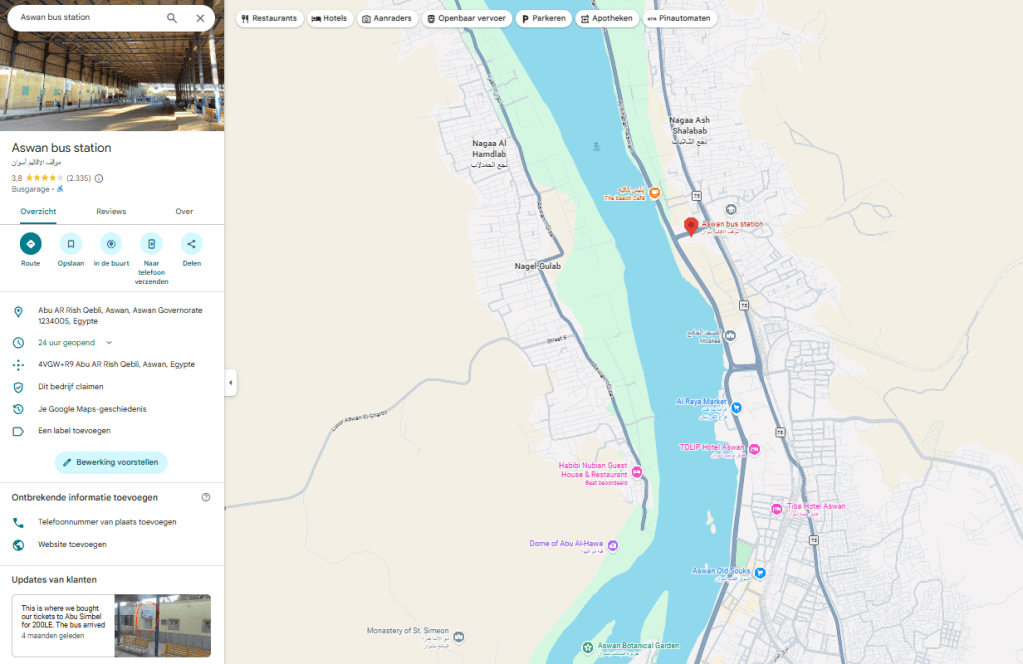
Task: Select the Hotels filter chip
Action: (x=329, y=18)
